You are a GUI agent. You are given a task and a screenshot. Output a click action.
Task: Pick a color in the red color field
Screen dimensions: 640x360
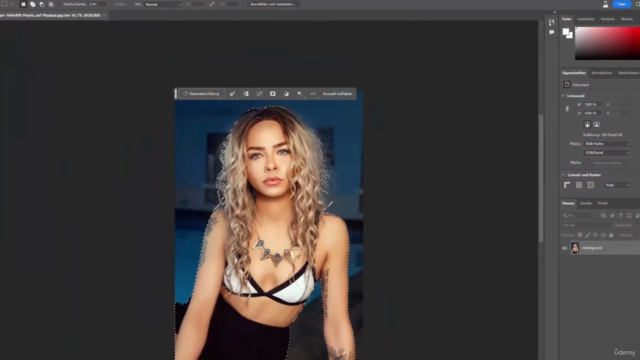pos(607,43)
